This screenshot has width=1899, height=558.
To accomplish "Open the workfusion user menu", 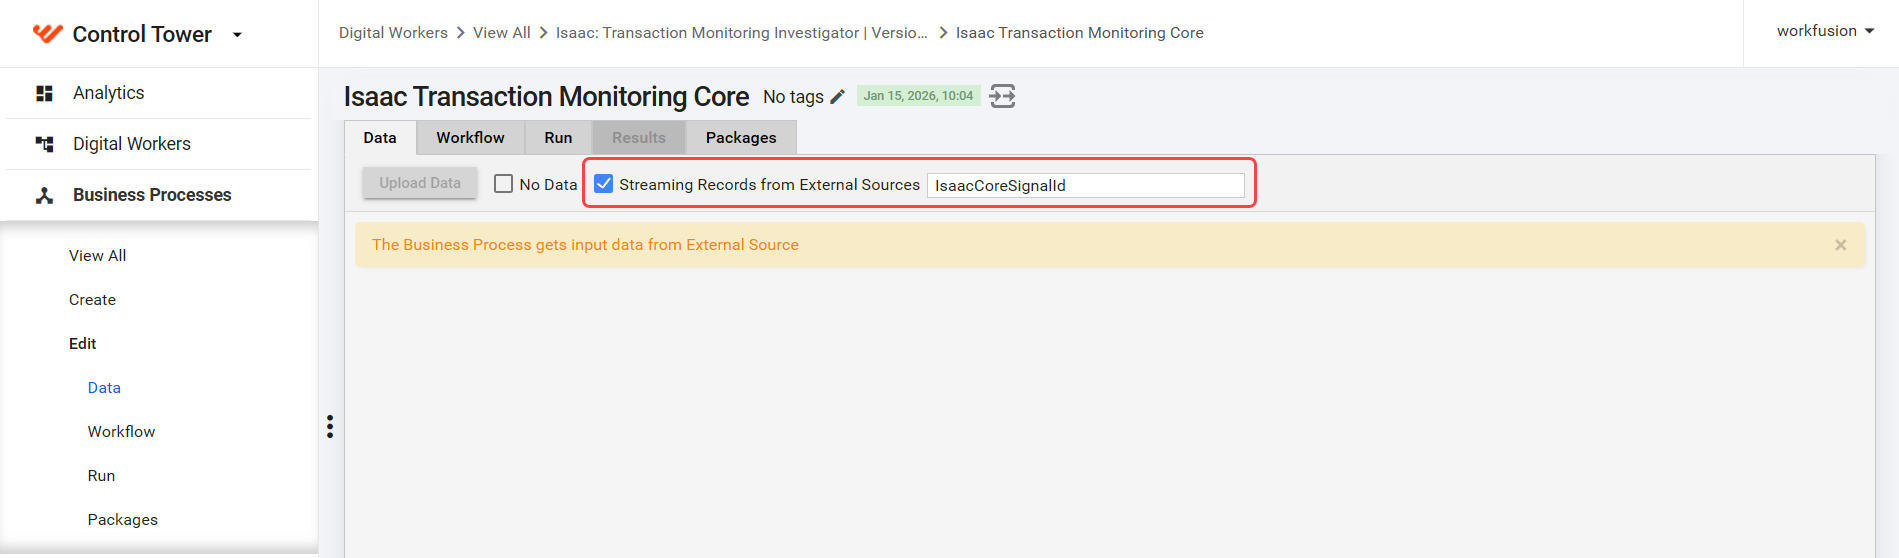I will (1825, 31).
